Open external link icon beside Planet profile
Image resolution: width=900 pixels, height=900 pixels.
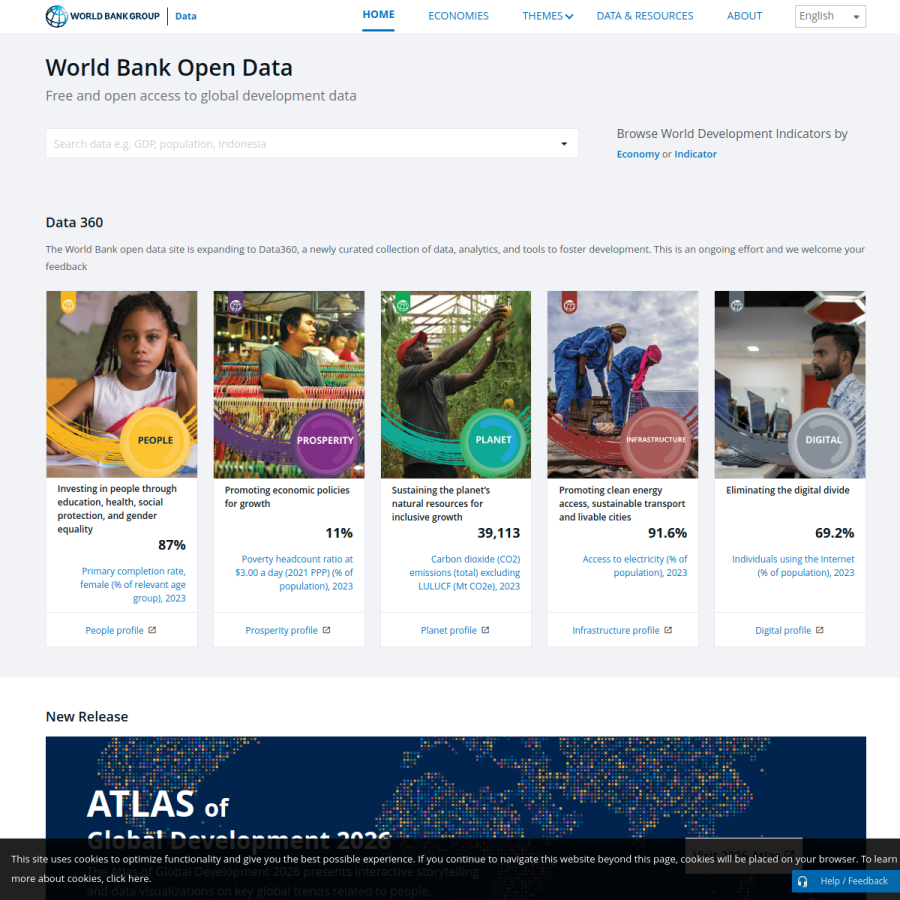pyautogui.click(x=485, y=630)
